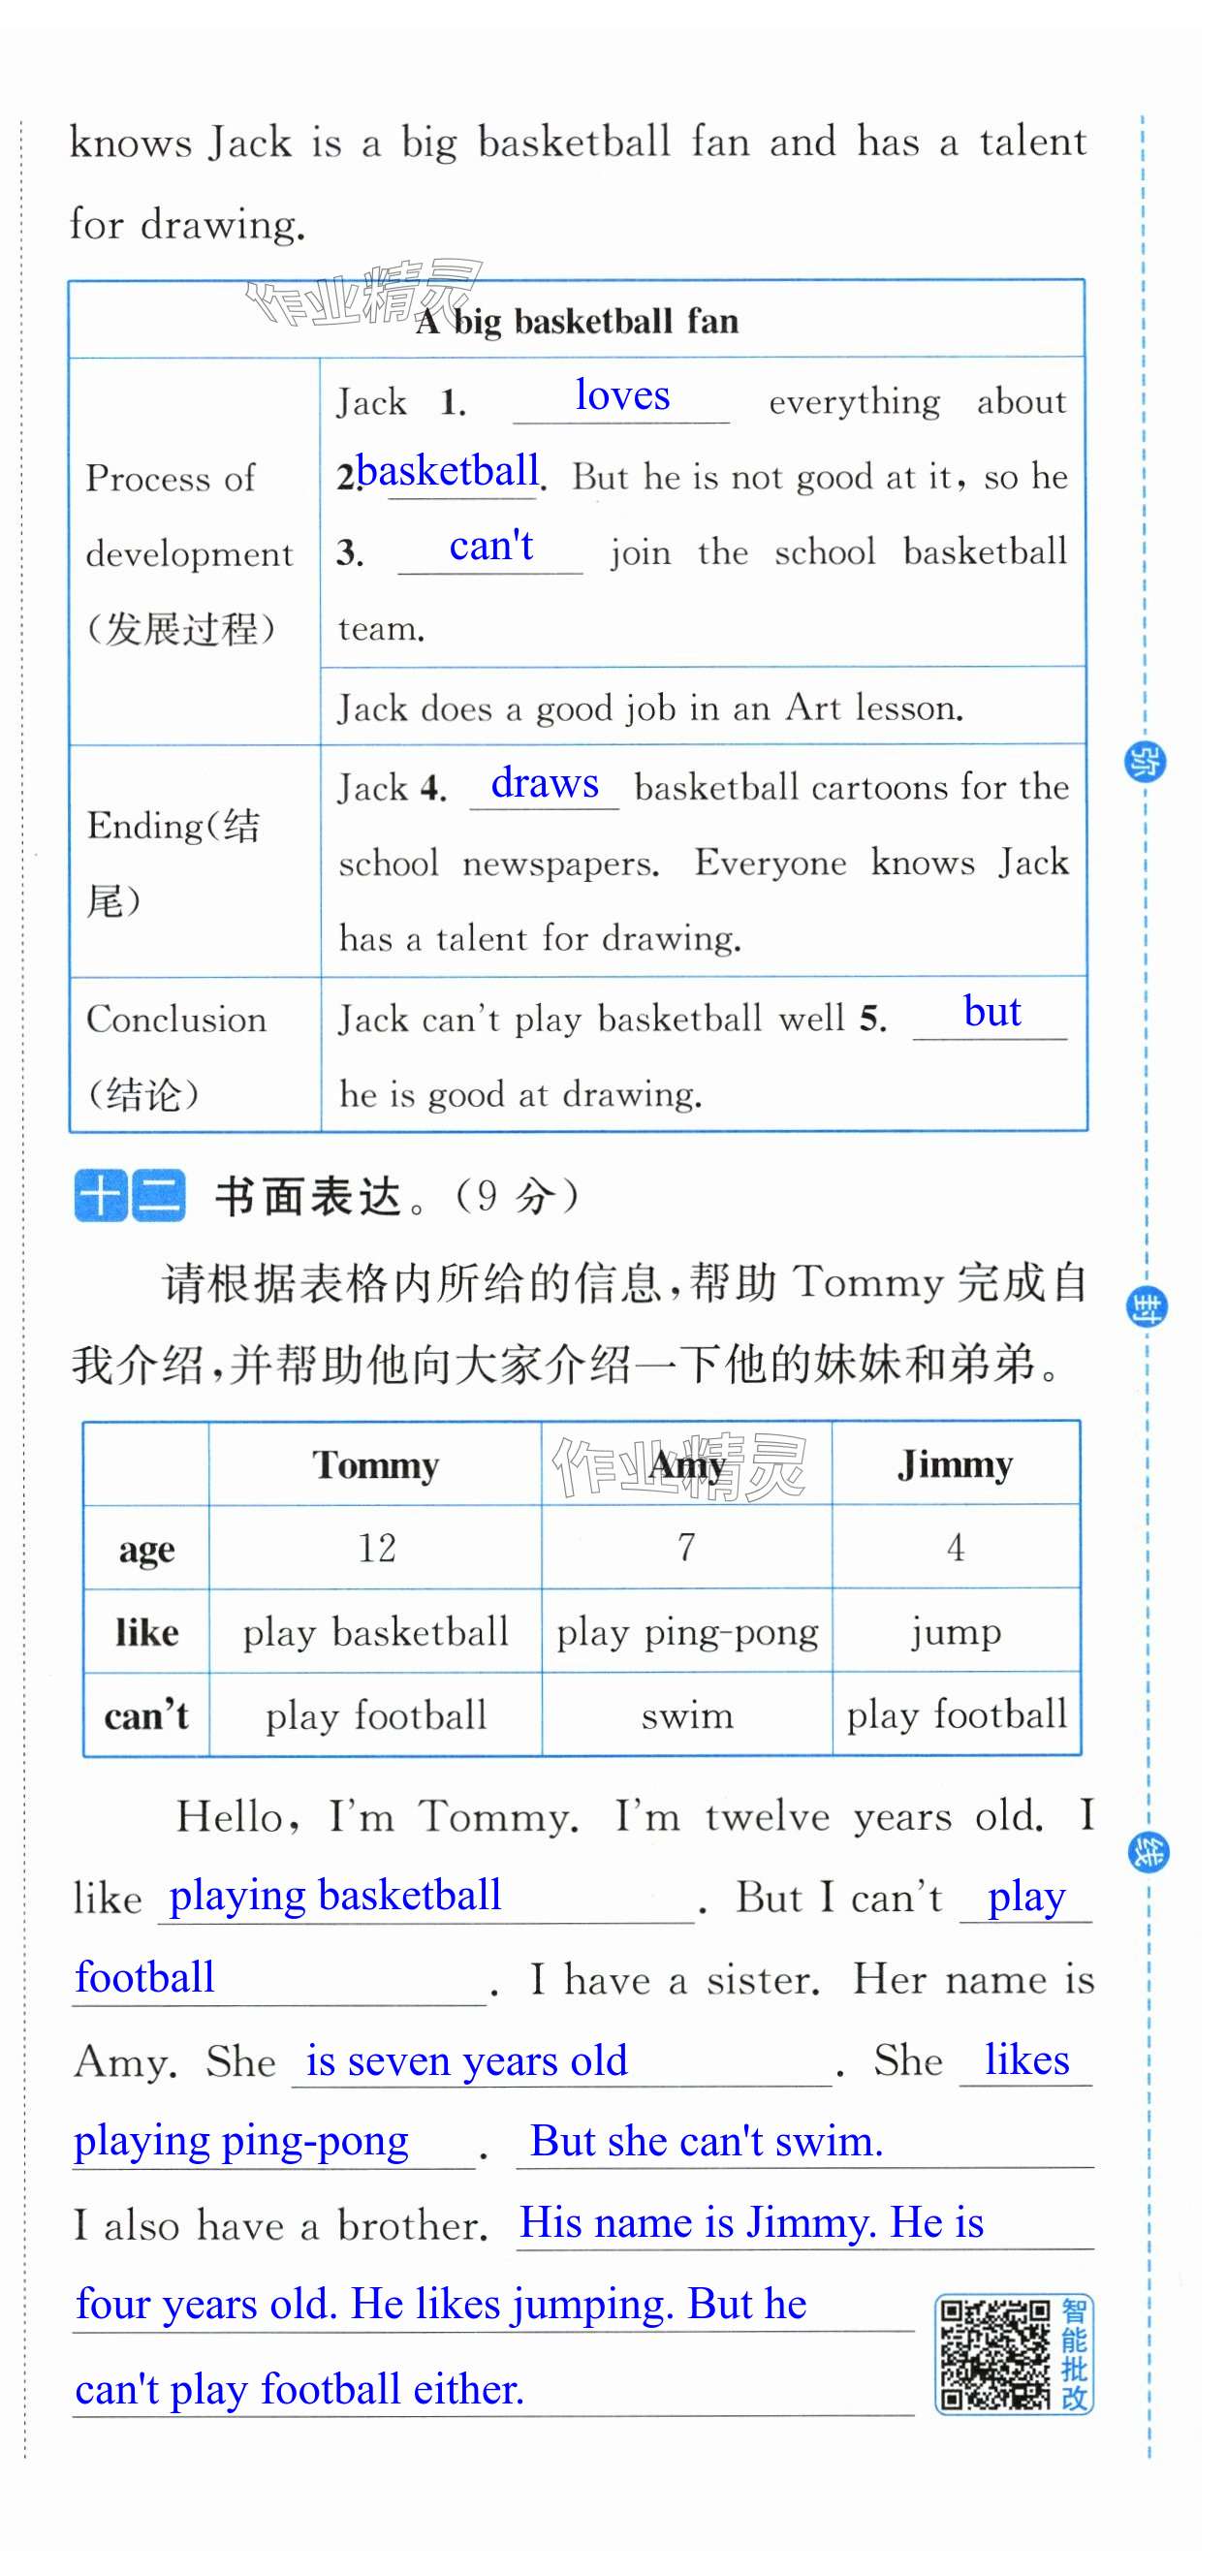Viewport: 1227px width, 2576px height.
Task: Click the answer 'playing basketball'
Action: (x=335, y=1897)
